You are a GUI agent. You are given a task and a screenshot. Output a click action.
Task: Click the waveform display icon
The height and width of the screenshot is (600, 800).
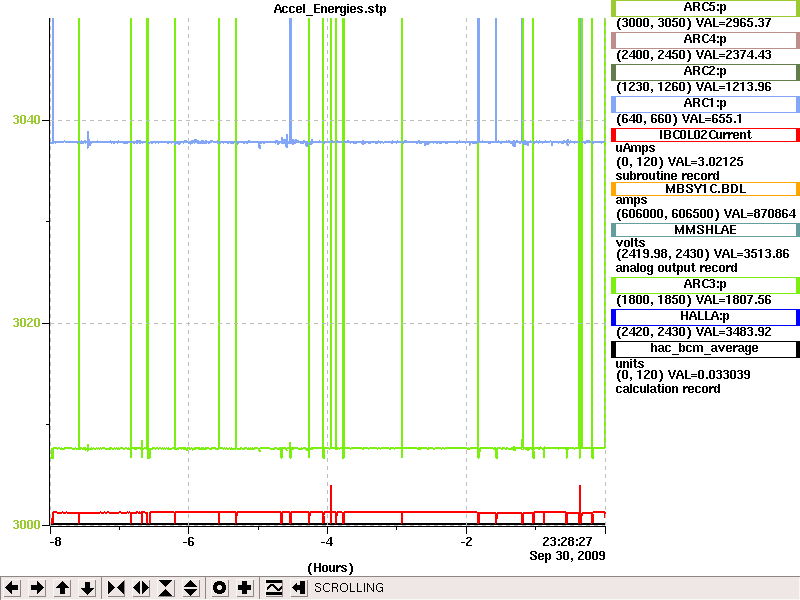(x=274, y=588)
